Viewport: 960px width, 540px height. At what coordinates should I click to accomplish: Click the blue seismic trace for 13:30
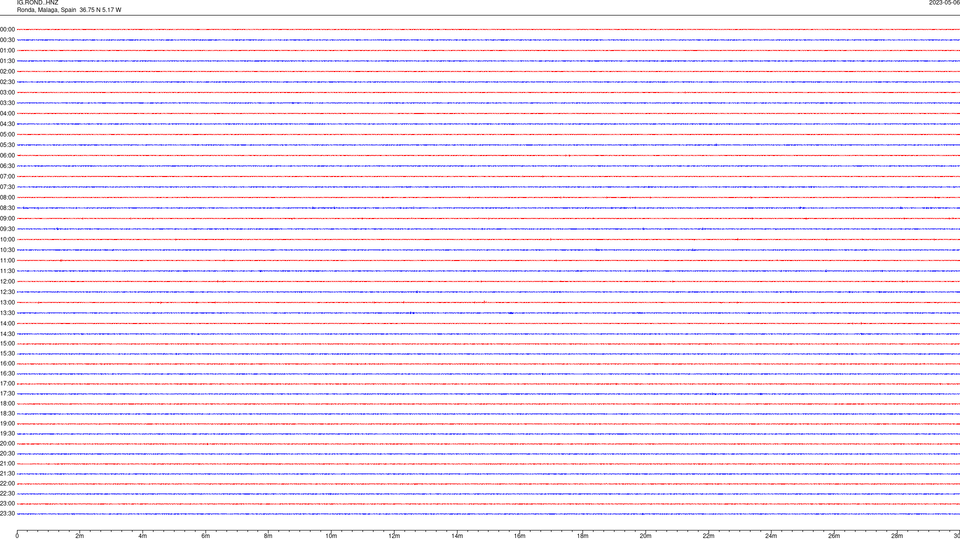tap(488, 313)
